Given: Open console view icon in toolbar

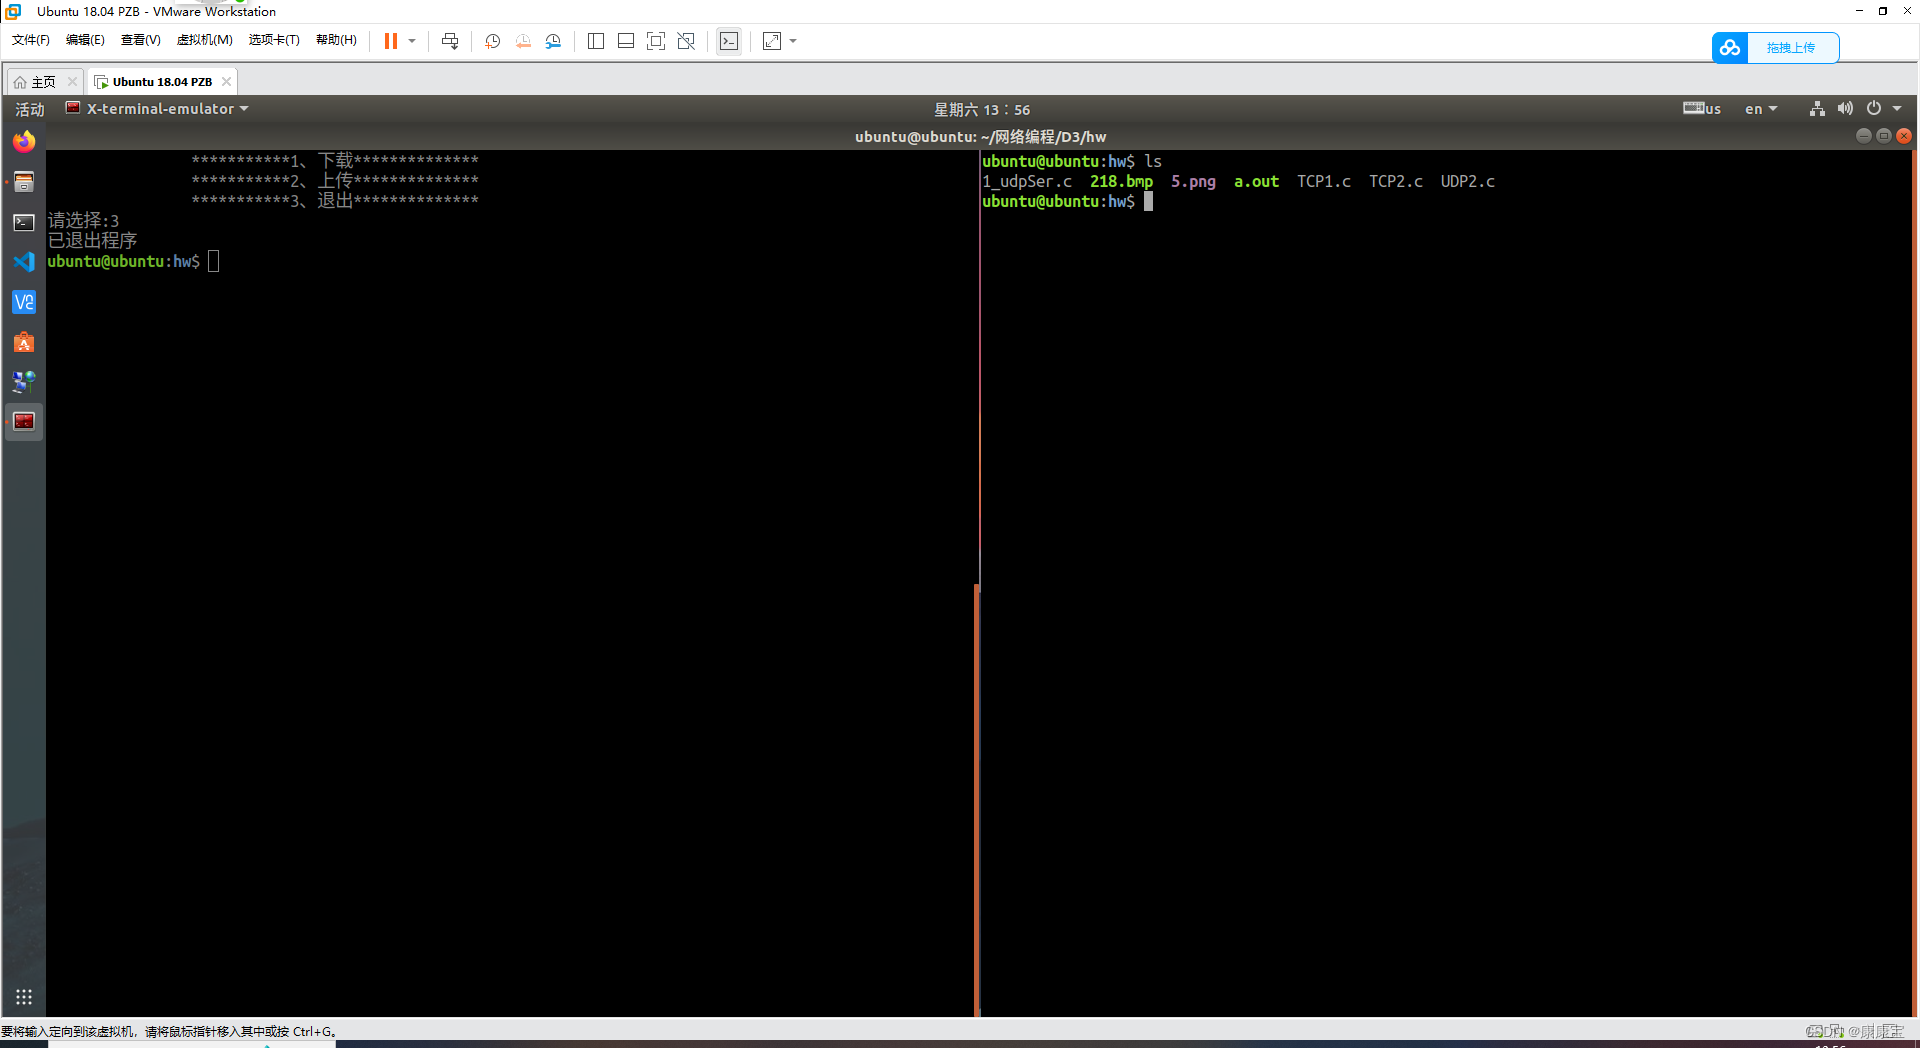Looking at the screenshot, I should coord(729,41).
